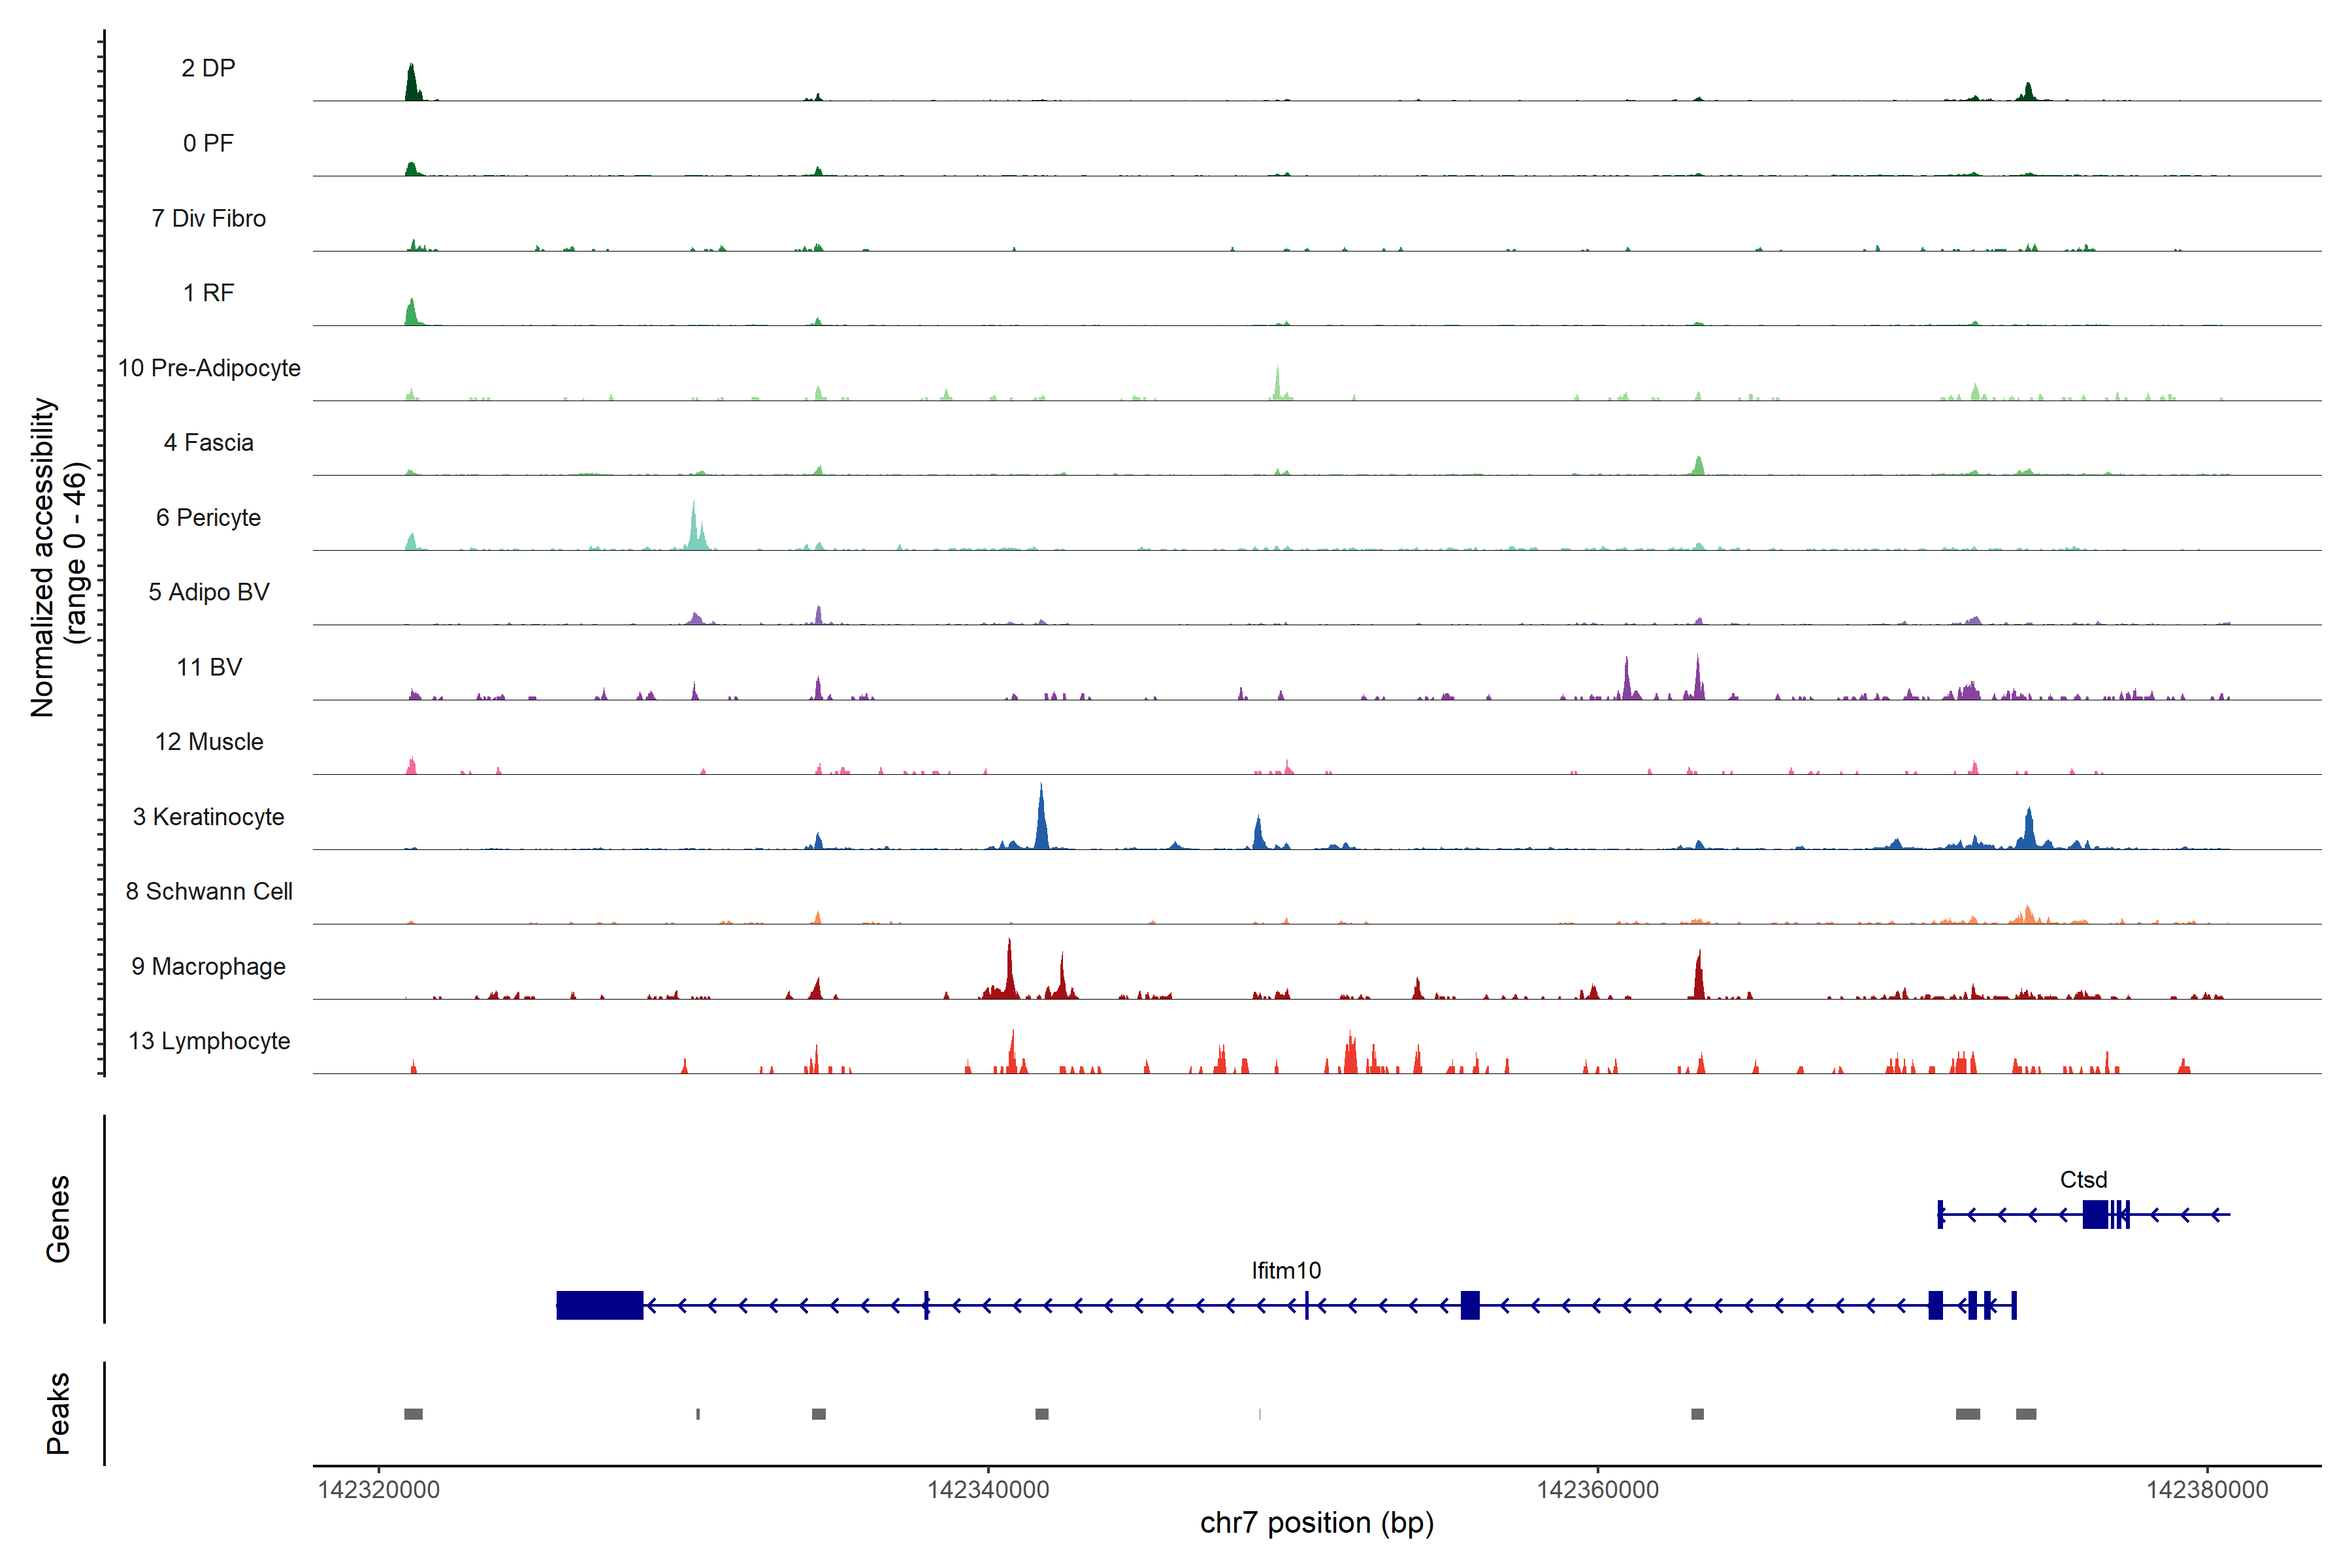Click the 13 Lymphocyte track label
Screen dimensions: 2352x1568
tap(209, 1041)
